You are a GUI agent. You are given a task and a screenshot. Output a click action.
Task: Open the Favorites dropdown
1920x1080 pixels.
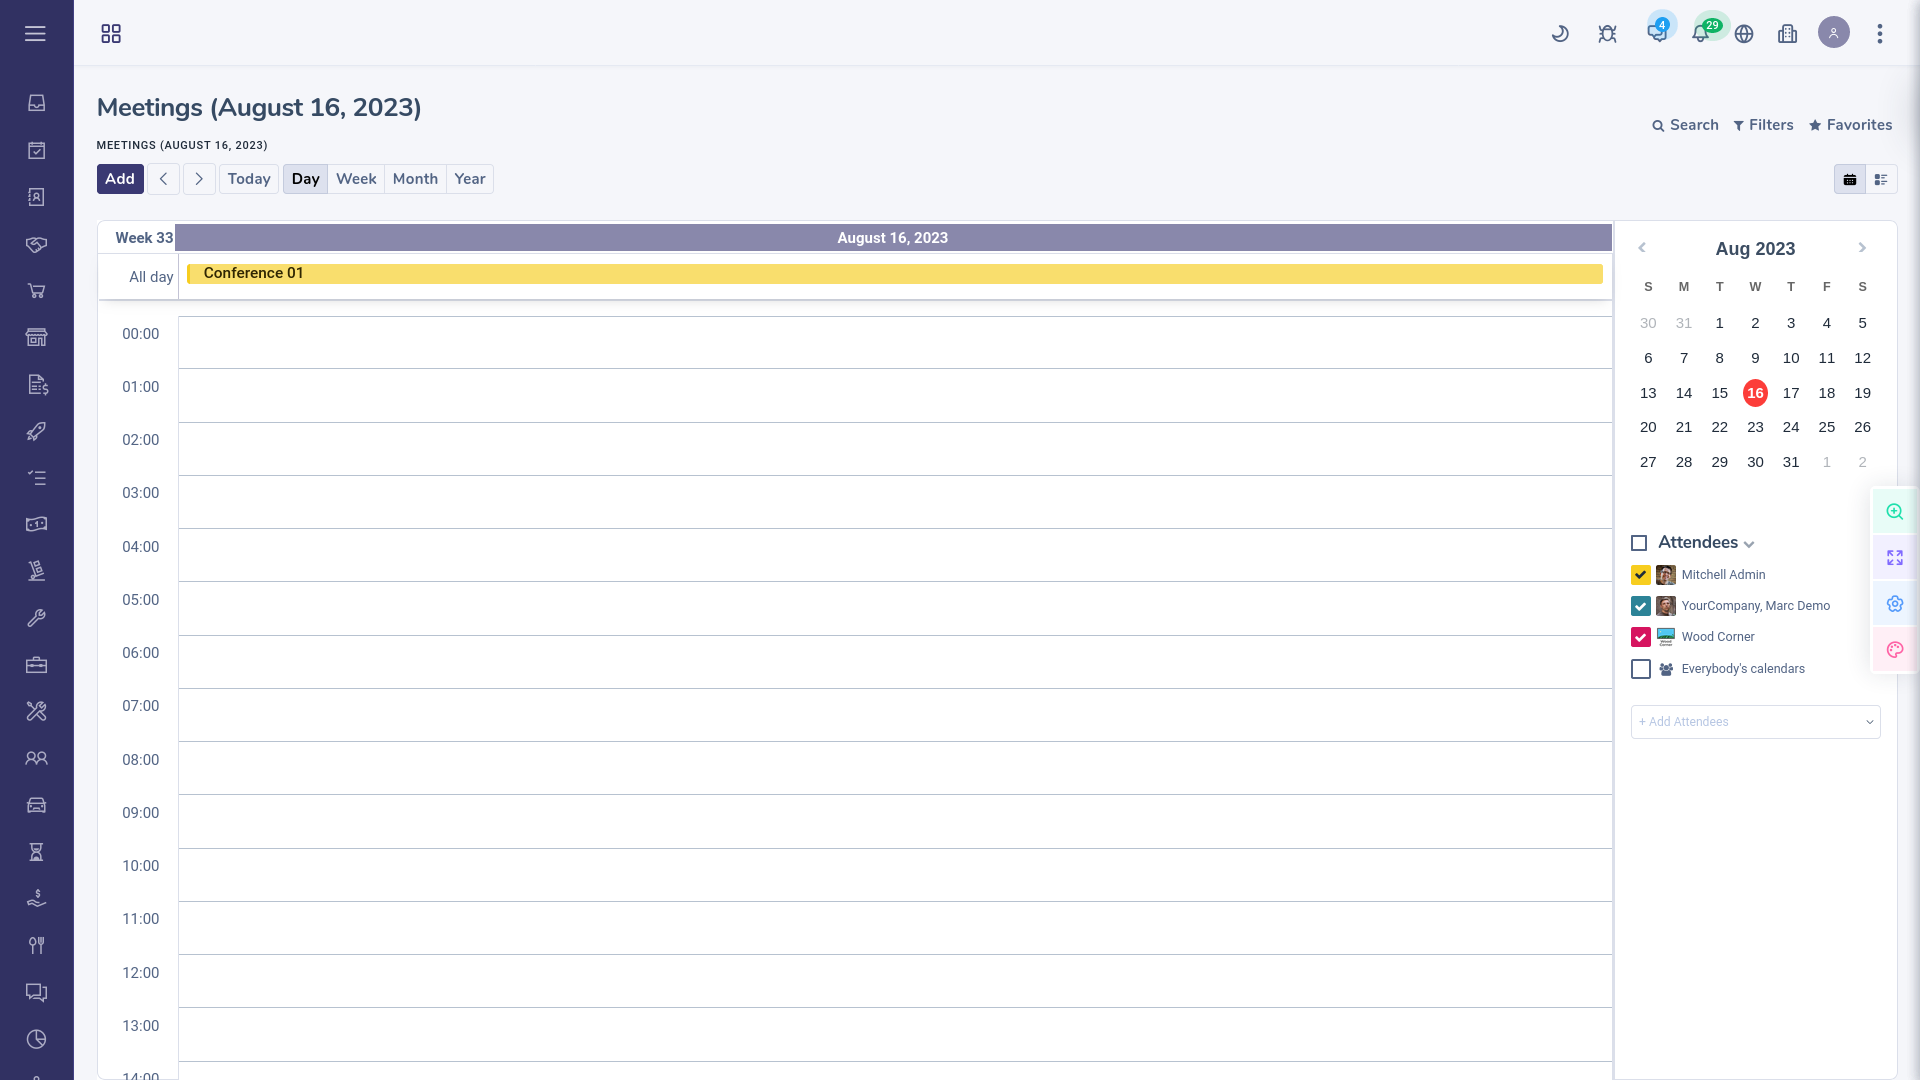point(1850,125)
